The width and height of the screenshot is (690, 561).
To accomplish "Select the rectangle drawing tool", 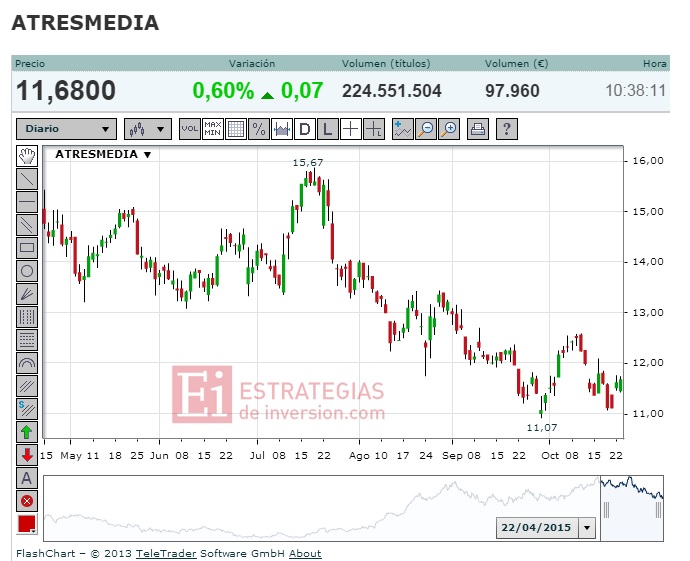I will pyautogui.click(x=27, y=248).
